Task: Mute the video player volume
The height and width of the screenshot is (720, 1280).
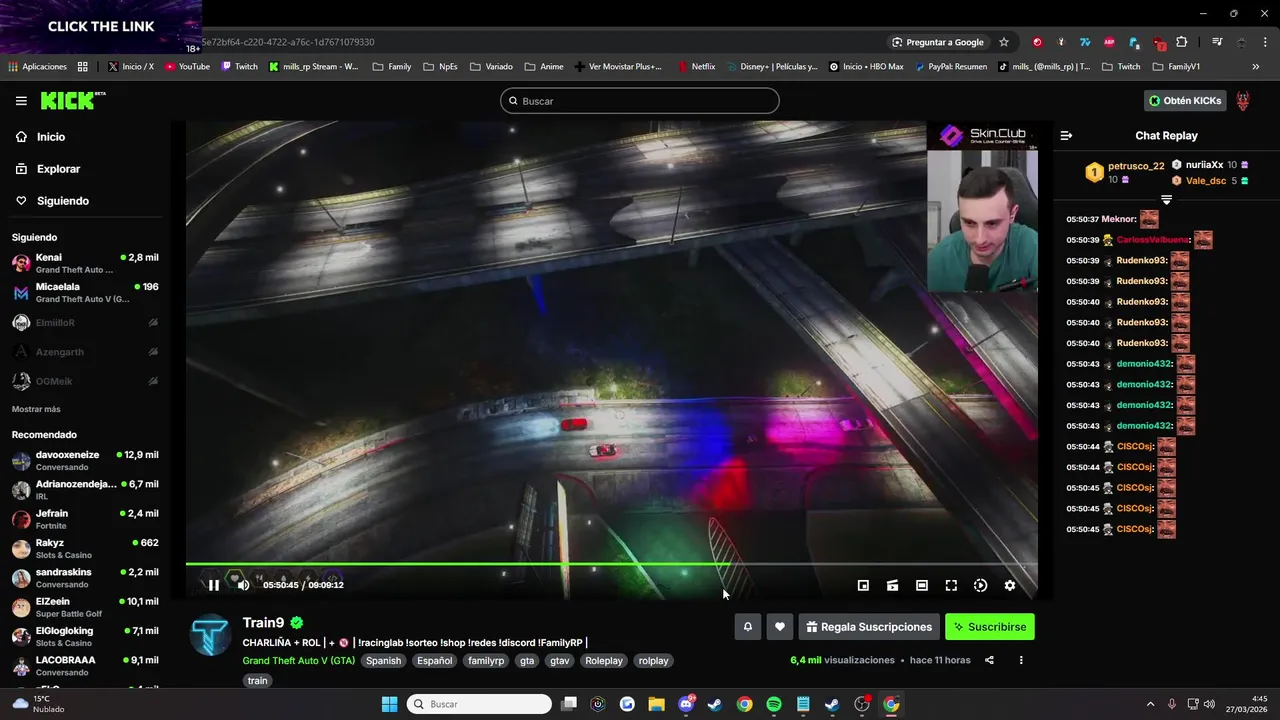Action: pos(243,585)
